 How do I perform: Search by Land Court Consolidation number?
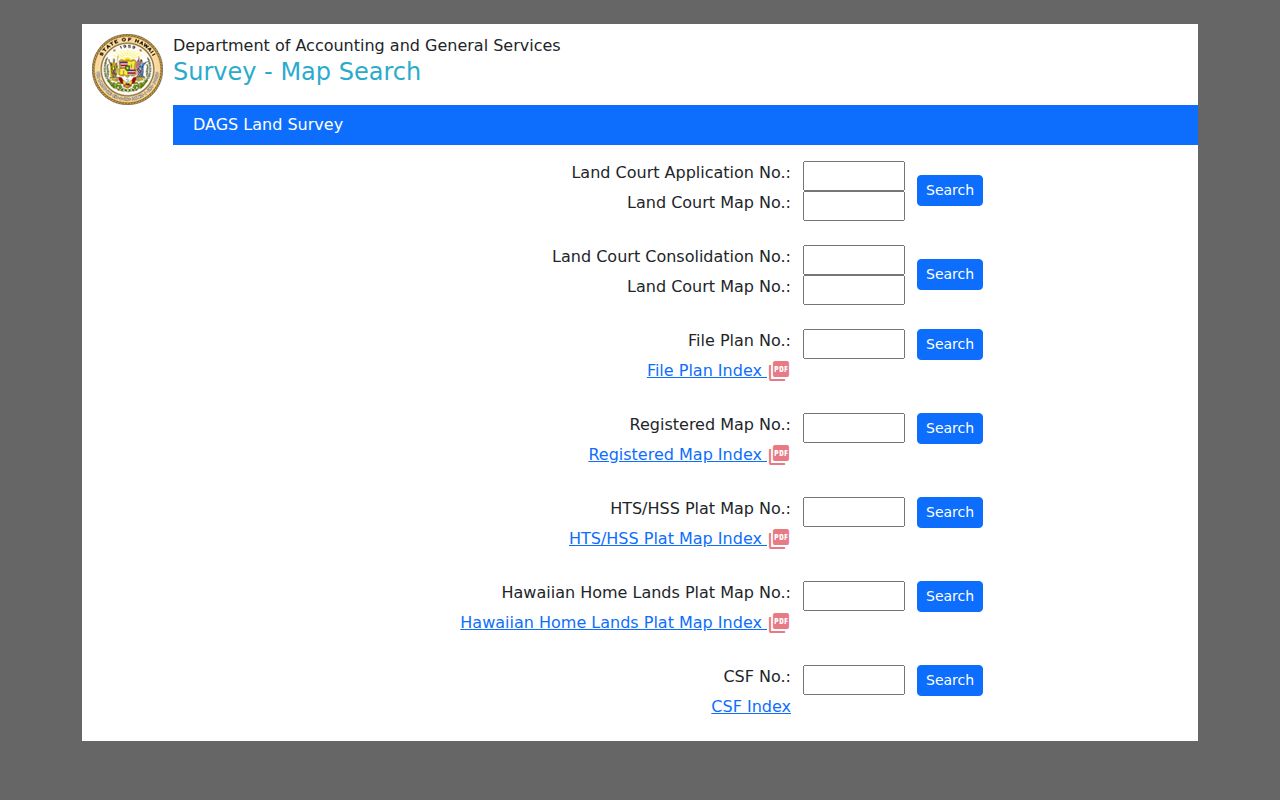[x=950, y=274]
